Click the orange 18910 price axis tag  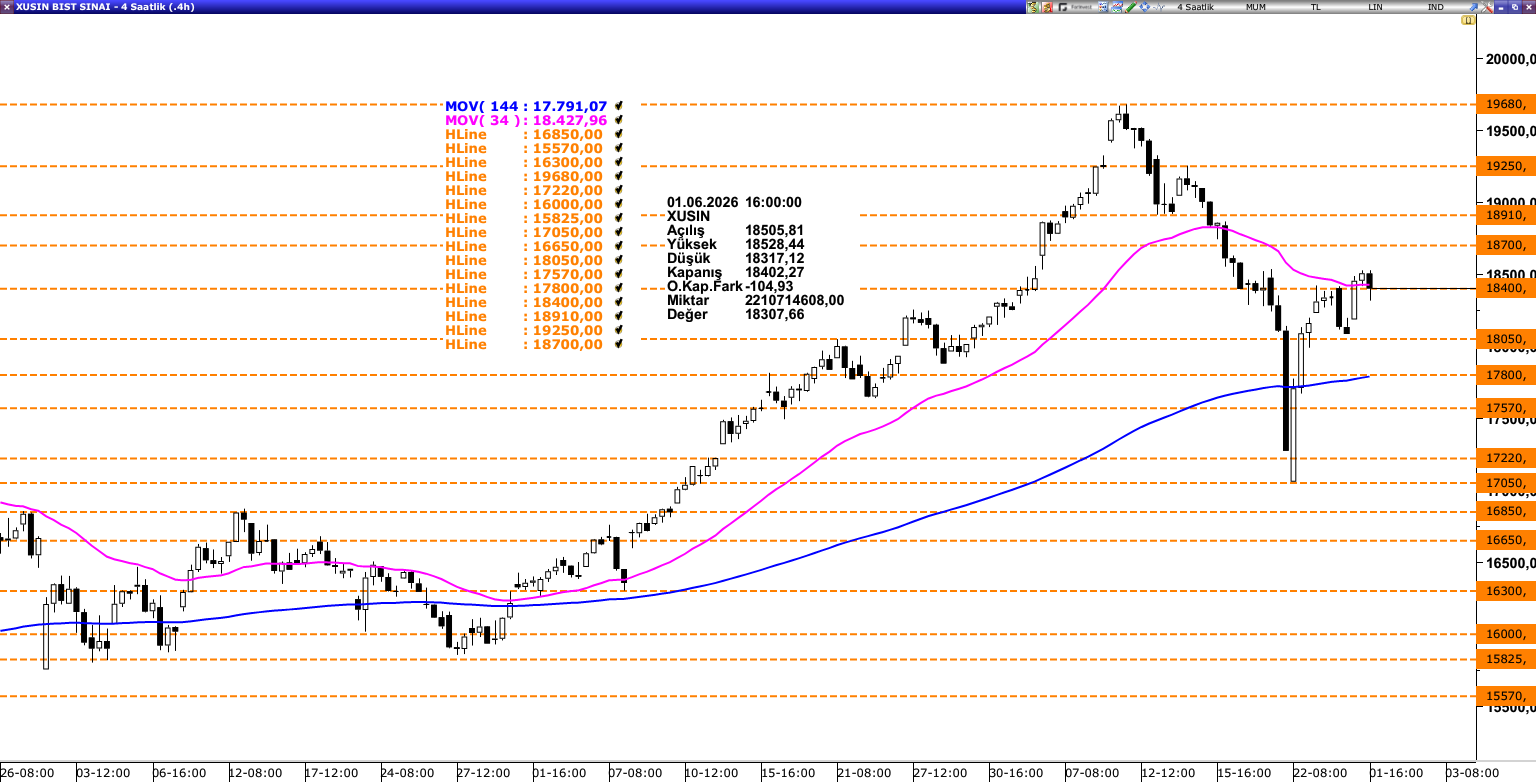click(x=1506, y=215)
